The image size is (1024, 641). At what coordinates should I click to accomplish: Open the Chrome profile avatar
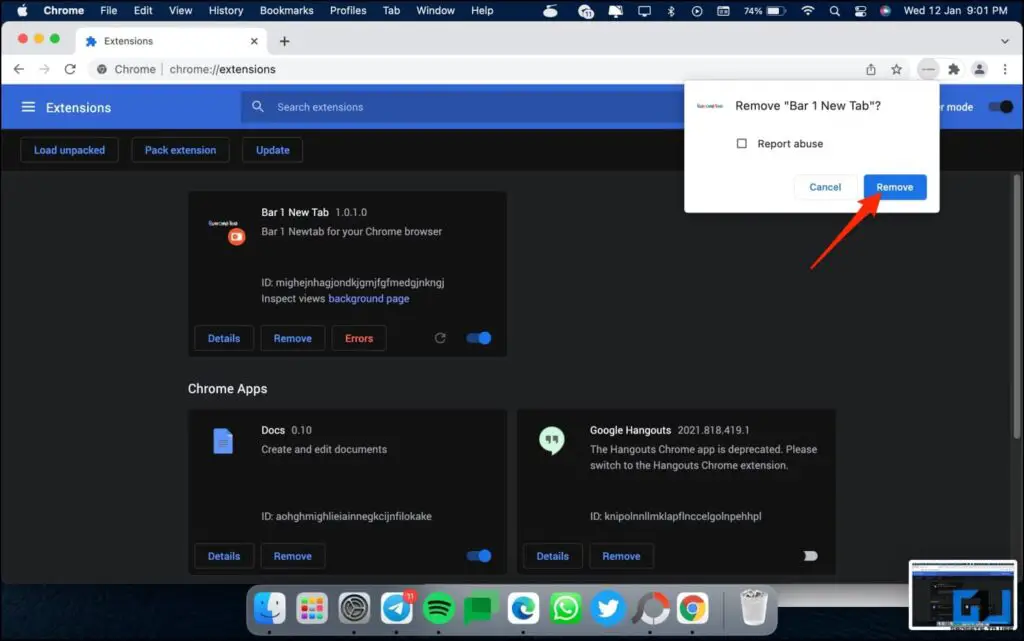(980, 69)
